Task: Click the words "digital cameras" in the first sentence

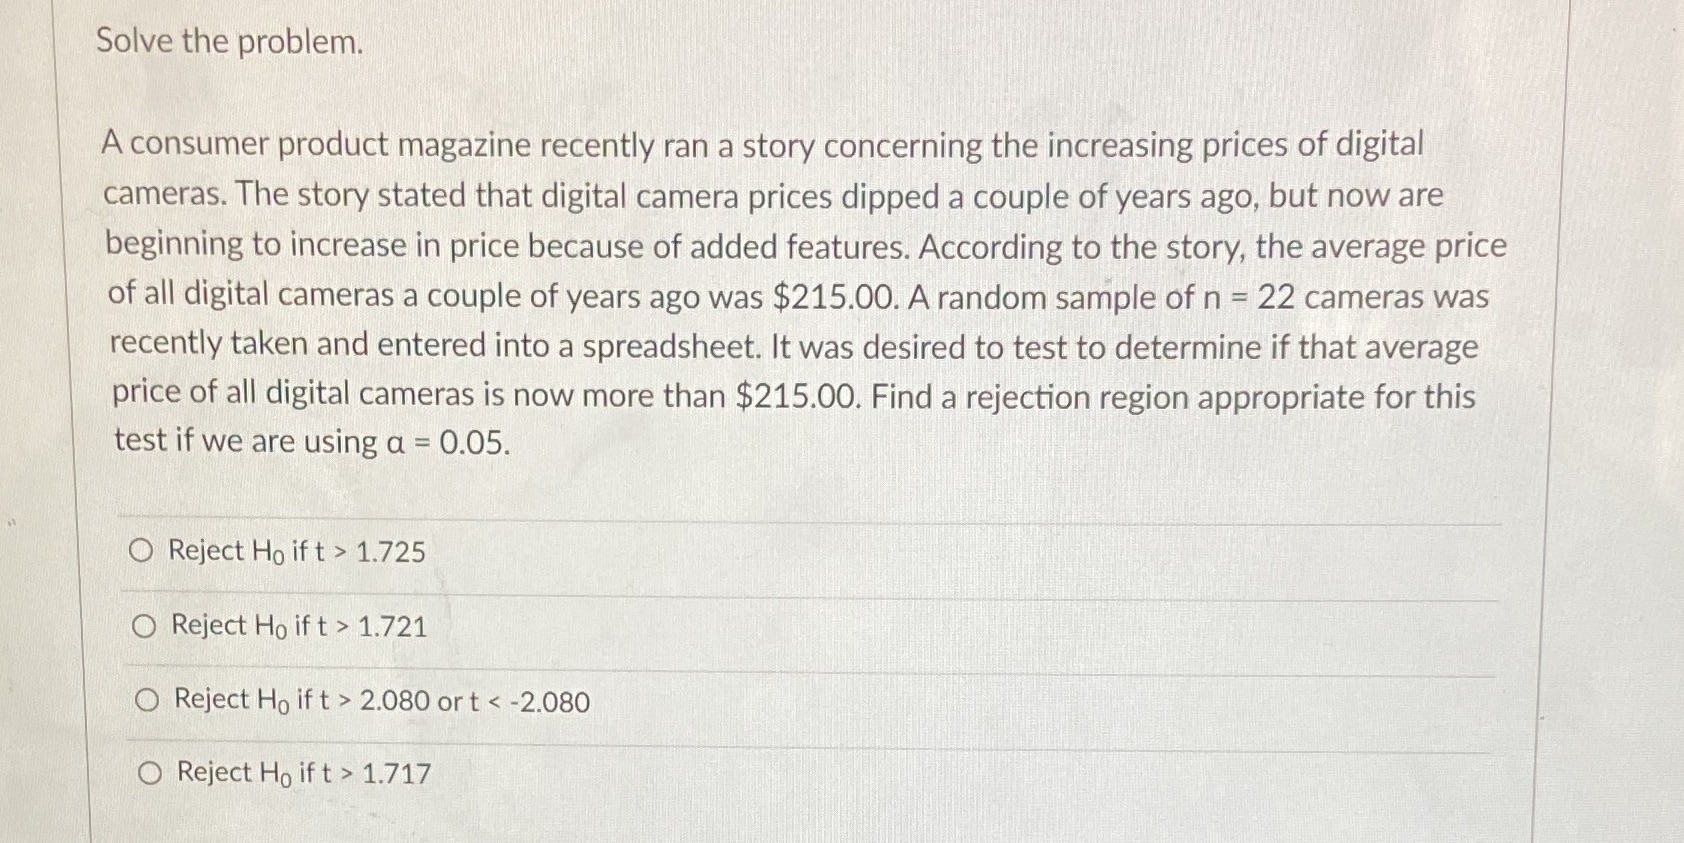Action: pos(1370,145)
